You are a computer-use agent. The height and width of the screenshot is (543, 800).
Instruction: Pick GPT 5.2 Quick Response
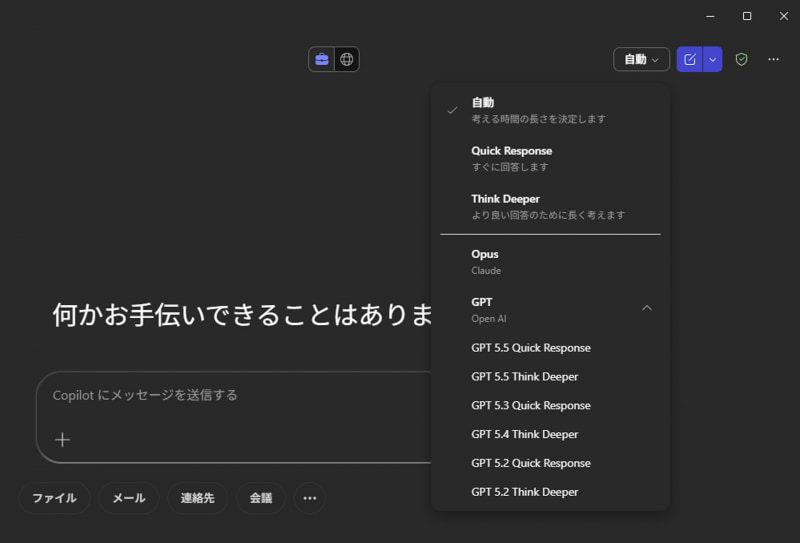point(550,463)
